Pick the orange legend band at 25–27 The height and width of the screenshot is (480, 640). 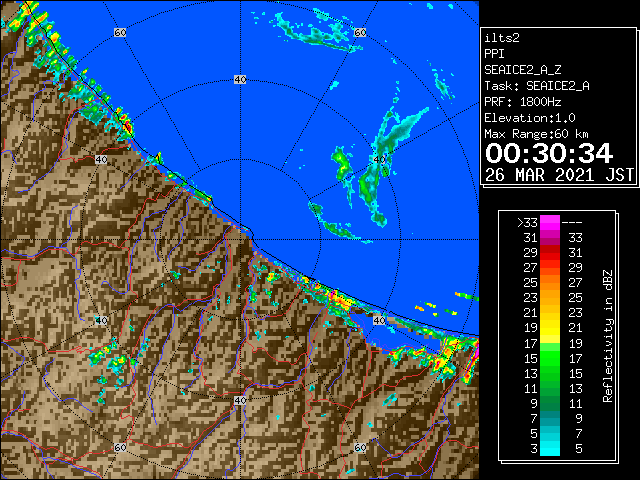(550, 283)
